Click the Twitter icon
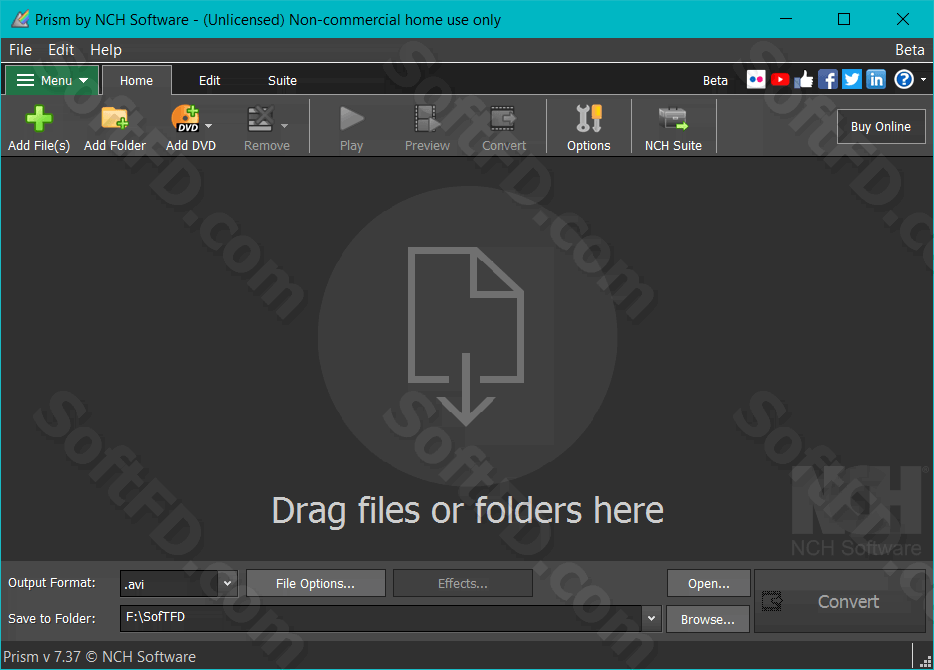The height and width of the screenshot is (670, 934). click(852, 79)
